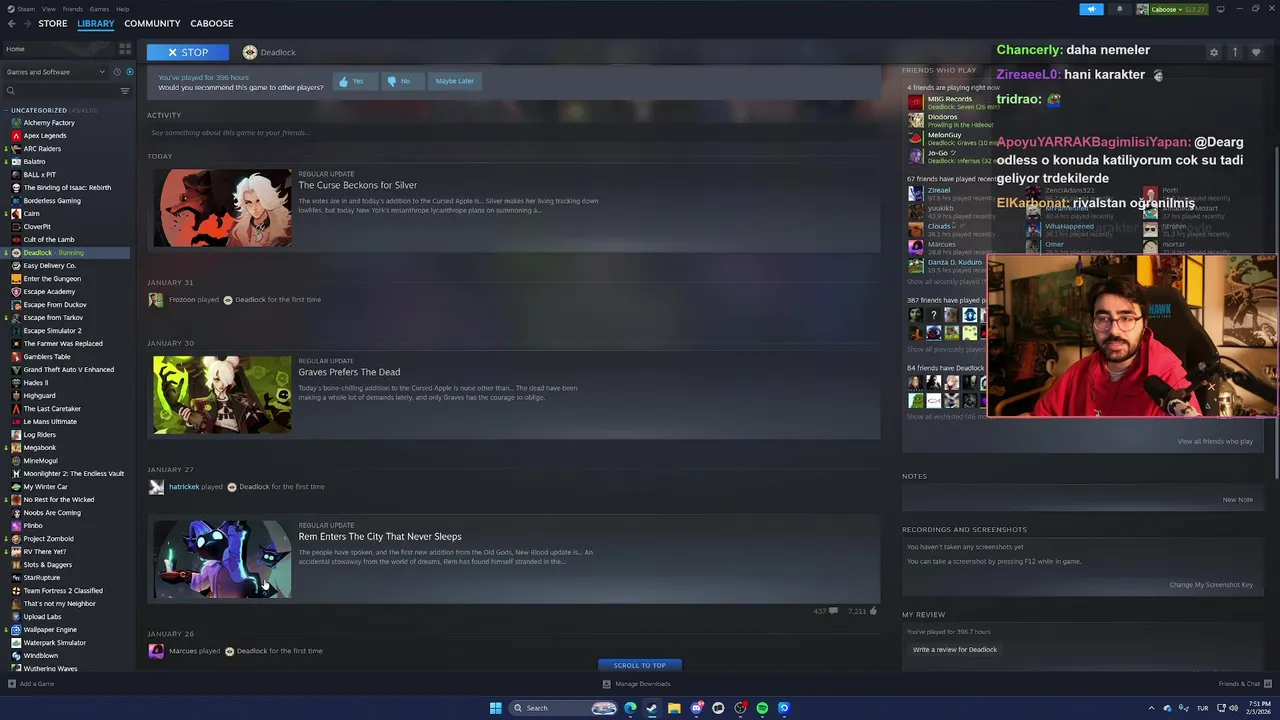Click the SCROLL TO TOP button

[639, 665]
